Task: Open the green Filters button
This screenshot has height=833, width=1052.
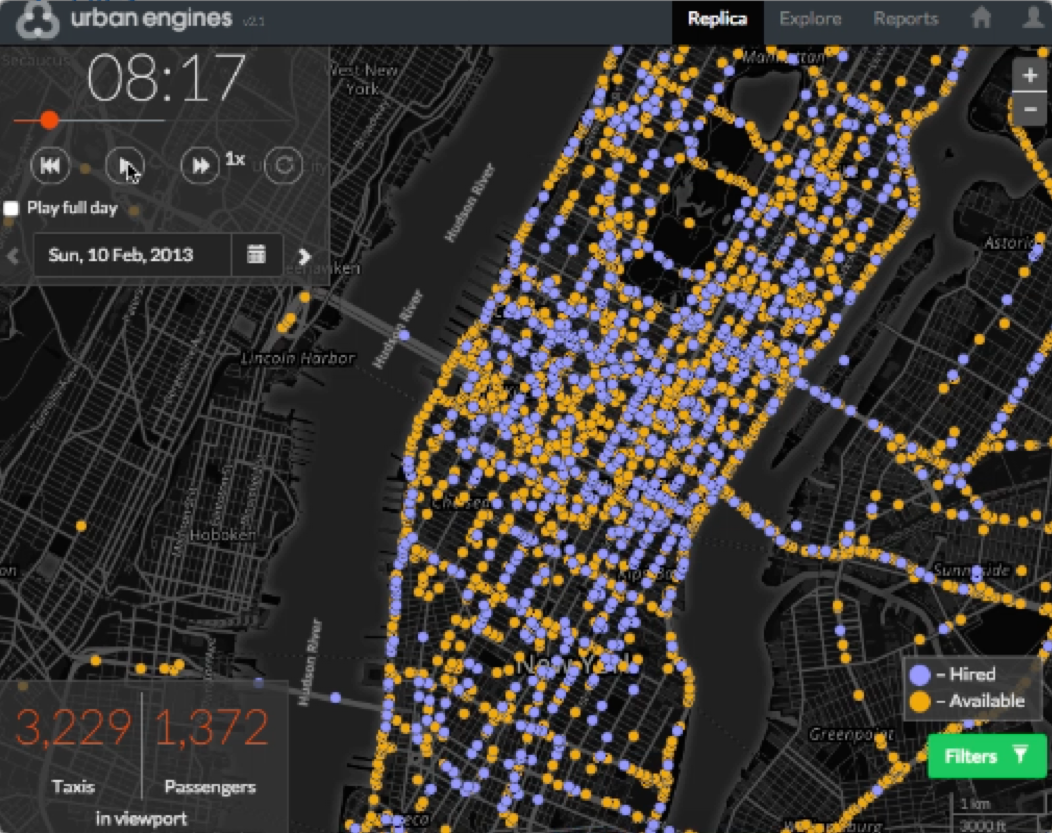Action: point(986,756)
